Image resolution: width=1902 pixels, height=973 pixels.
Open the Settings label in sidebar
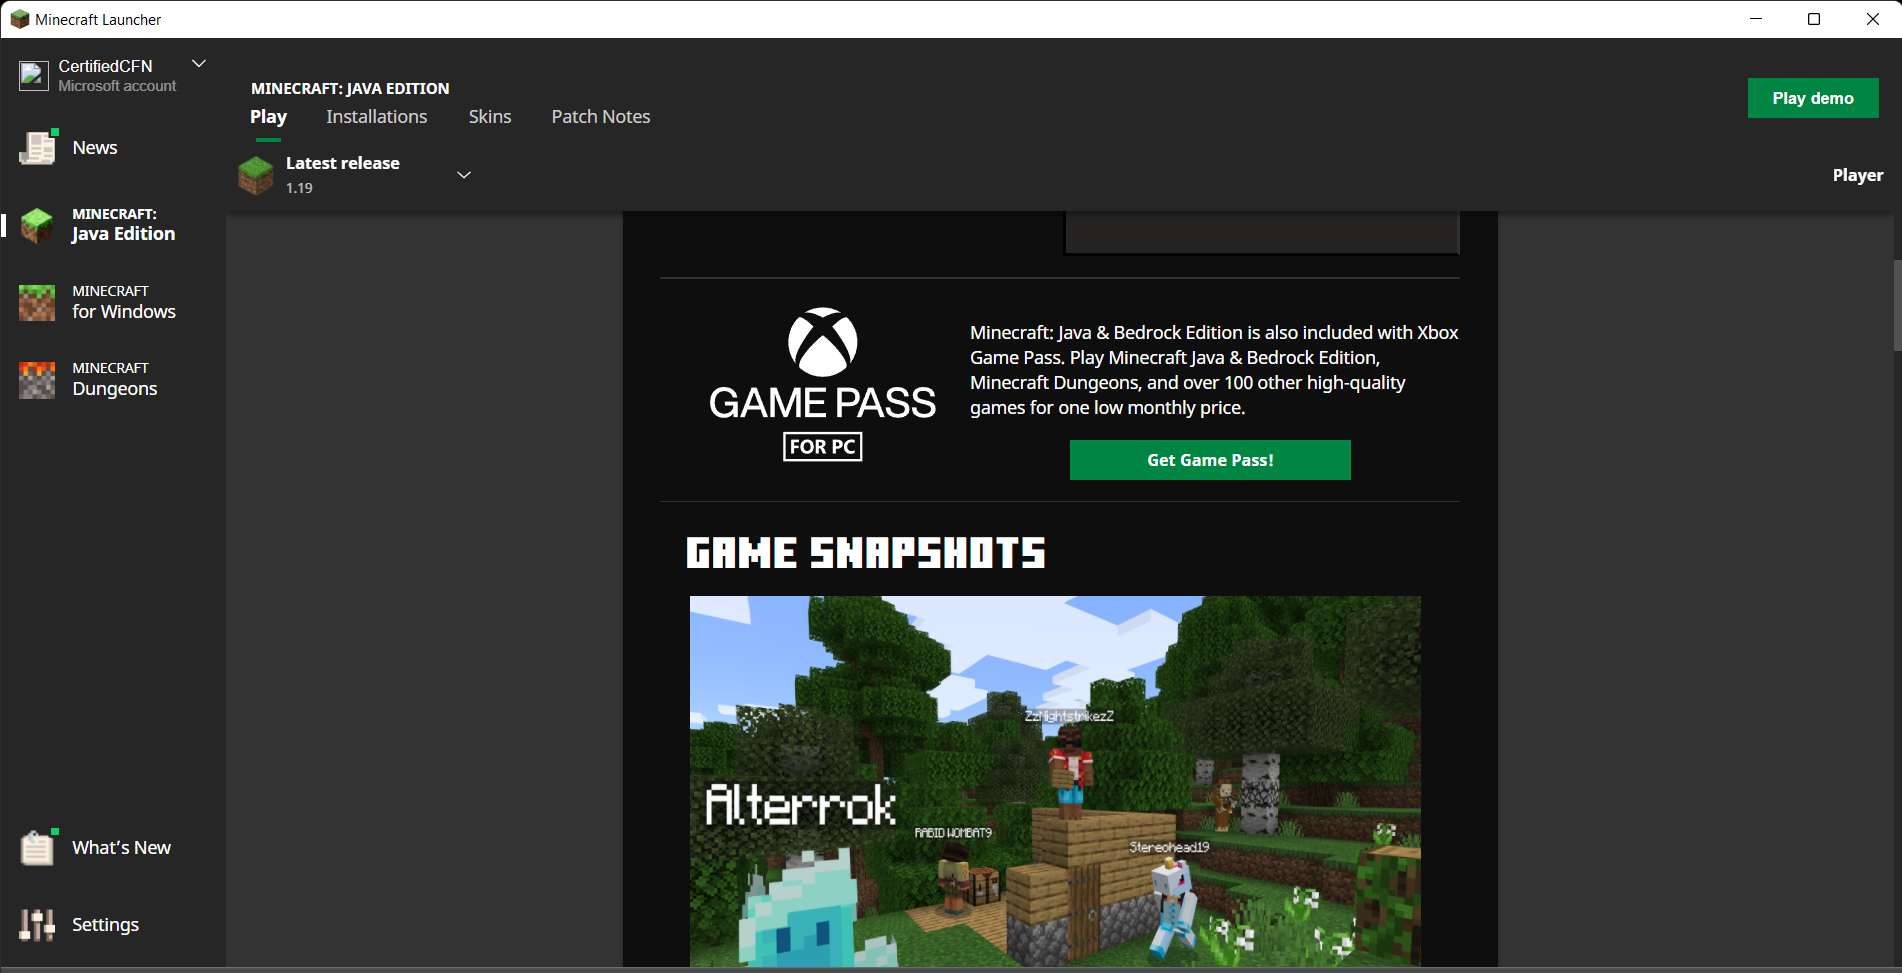click(105, 925)
